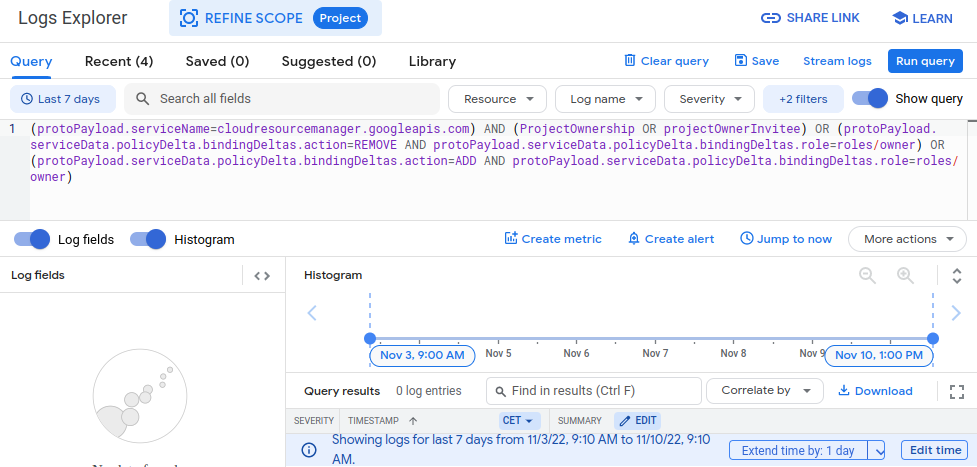Click the info icon in time banner
Screen dimensions: 977x467
[308, 450]
